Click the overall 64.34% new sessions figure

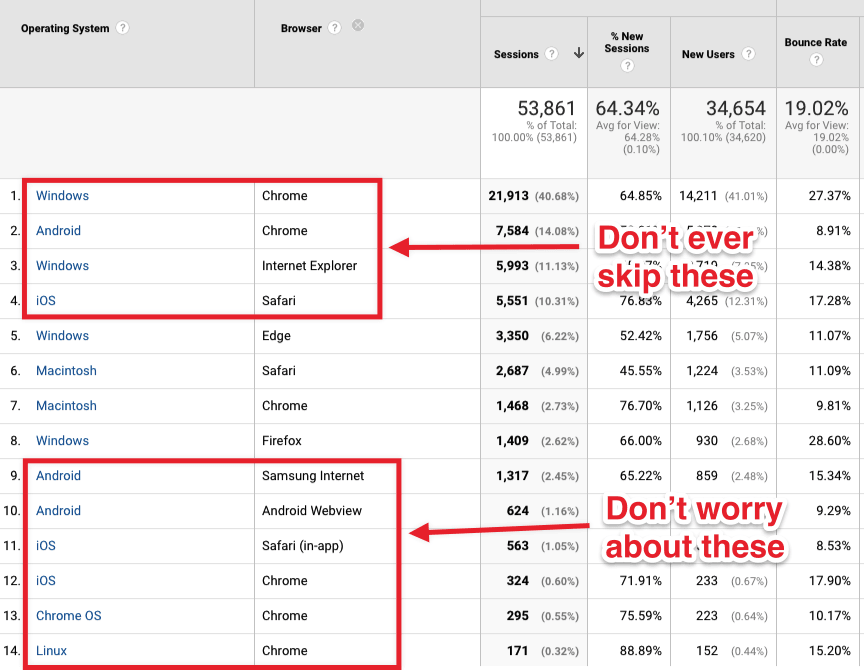[628, 108]
